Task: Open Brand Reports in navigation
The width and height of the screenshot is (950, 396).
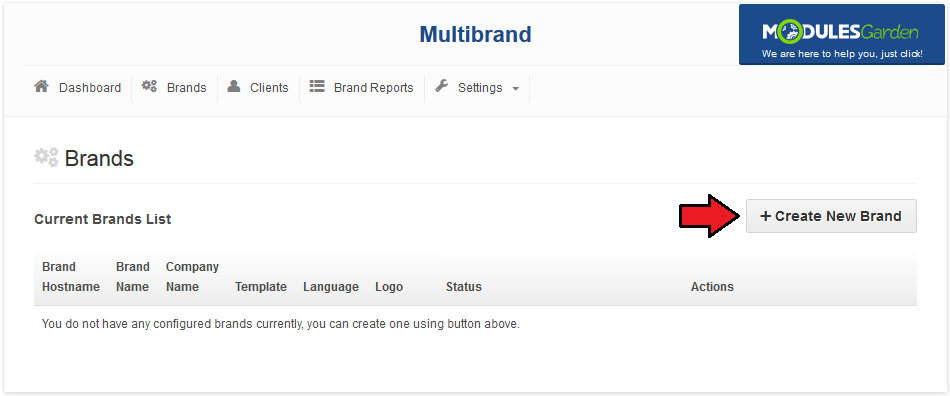Action: pos(373,88)
